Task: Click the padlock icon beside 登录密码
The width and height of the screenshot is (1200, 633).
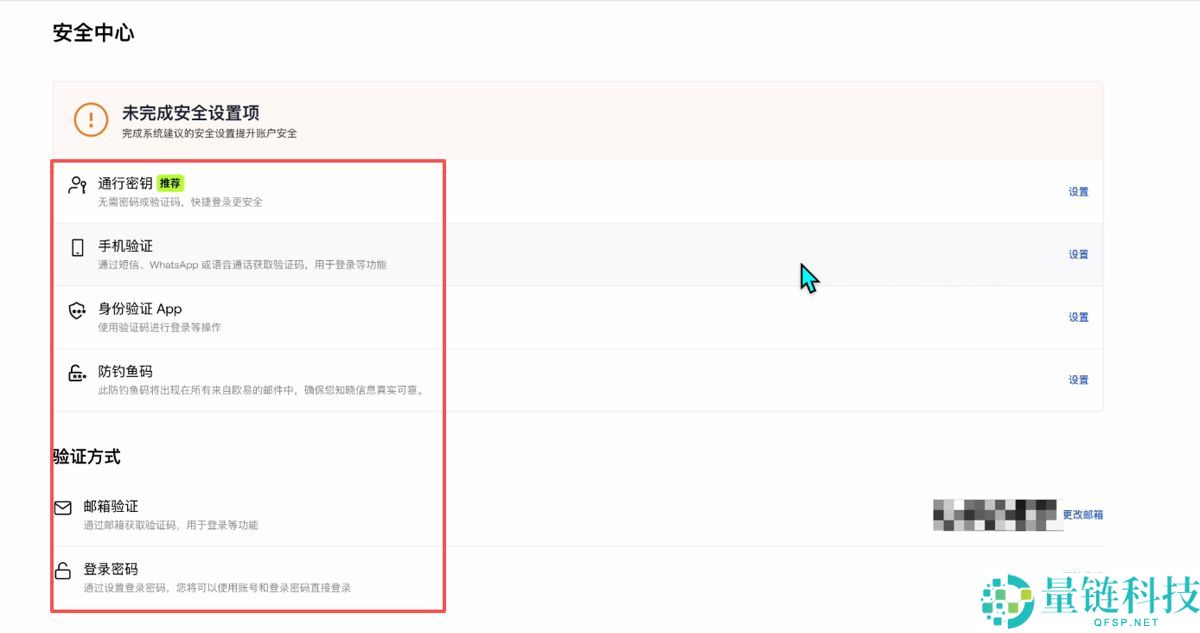Action: [63, 571]
